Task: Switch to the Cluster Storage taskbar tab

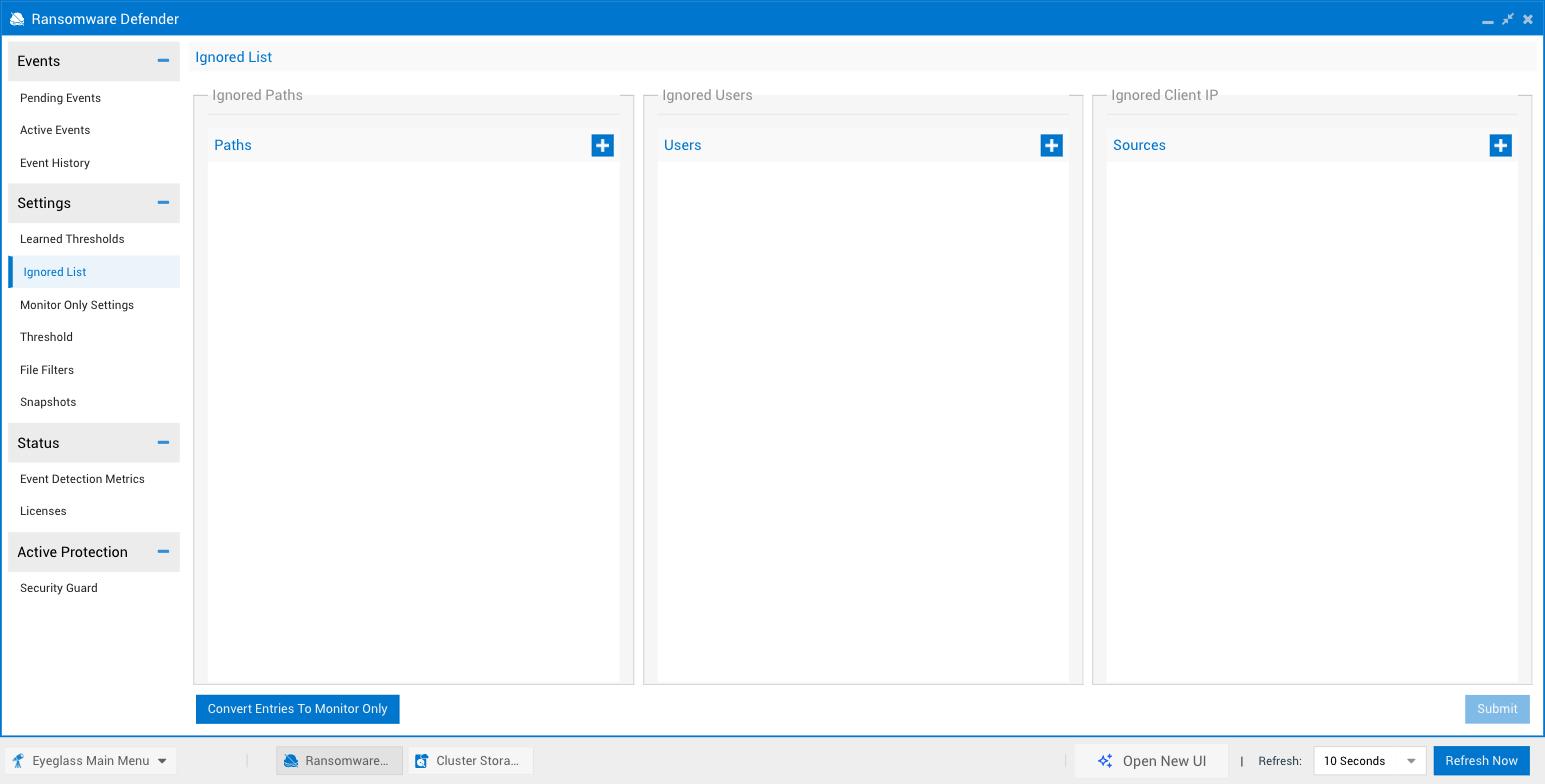Action: [x=470, y=761]
